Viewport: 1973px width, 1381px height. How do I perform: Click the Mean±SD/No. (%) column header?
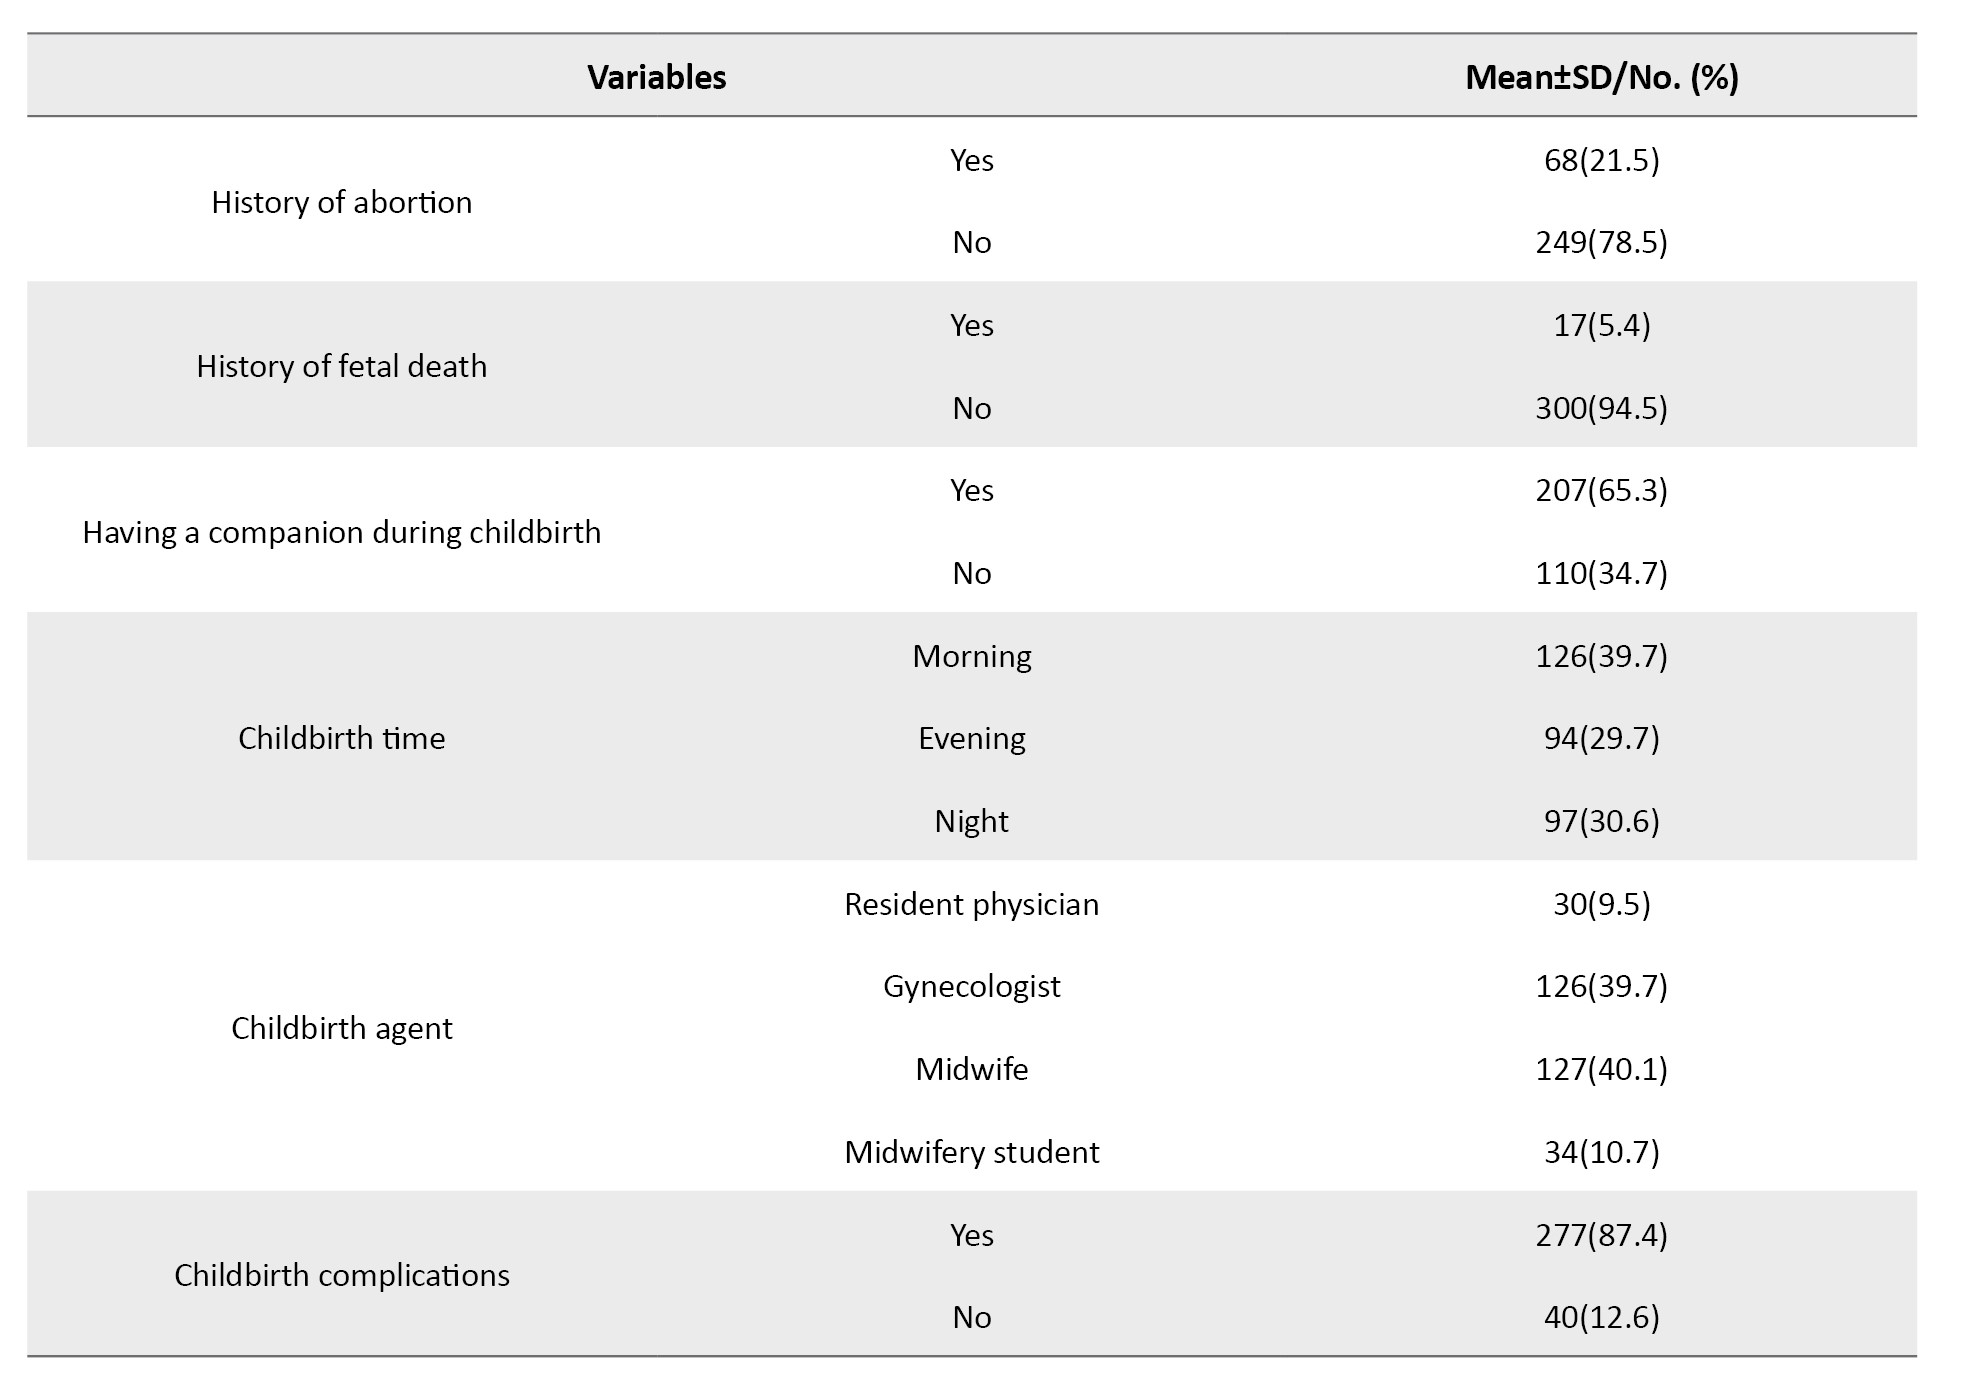(x=1601, y=77)
